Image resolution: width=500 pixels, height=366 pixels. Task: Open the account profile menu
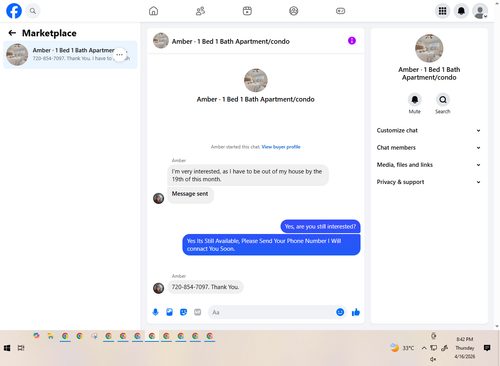[480, 11]
